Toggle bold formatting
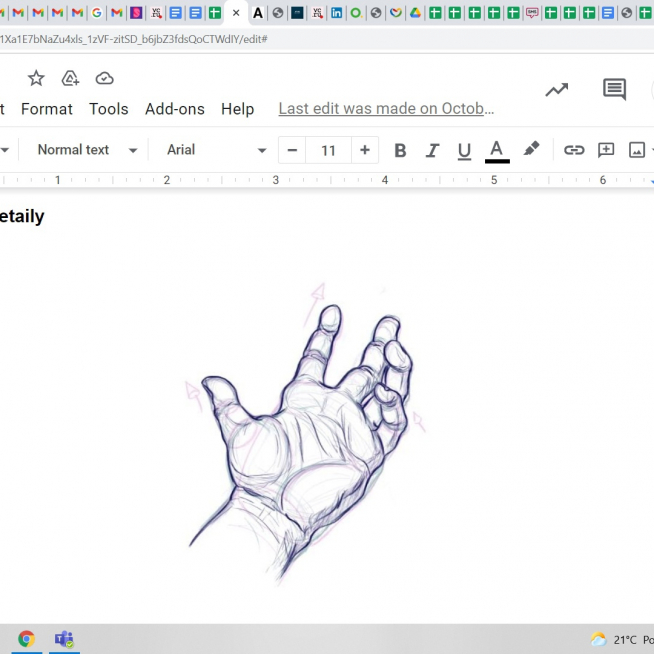Viewport: 654px width, 654px height. tap(400, 150)
